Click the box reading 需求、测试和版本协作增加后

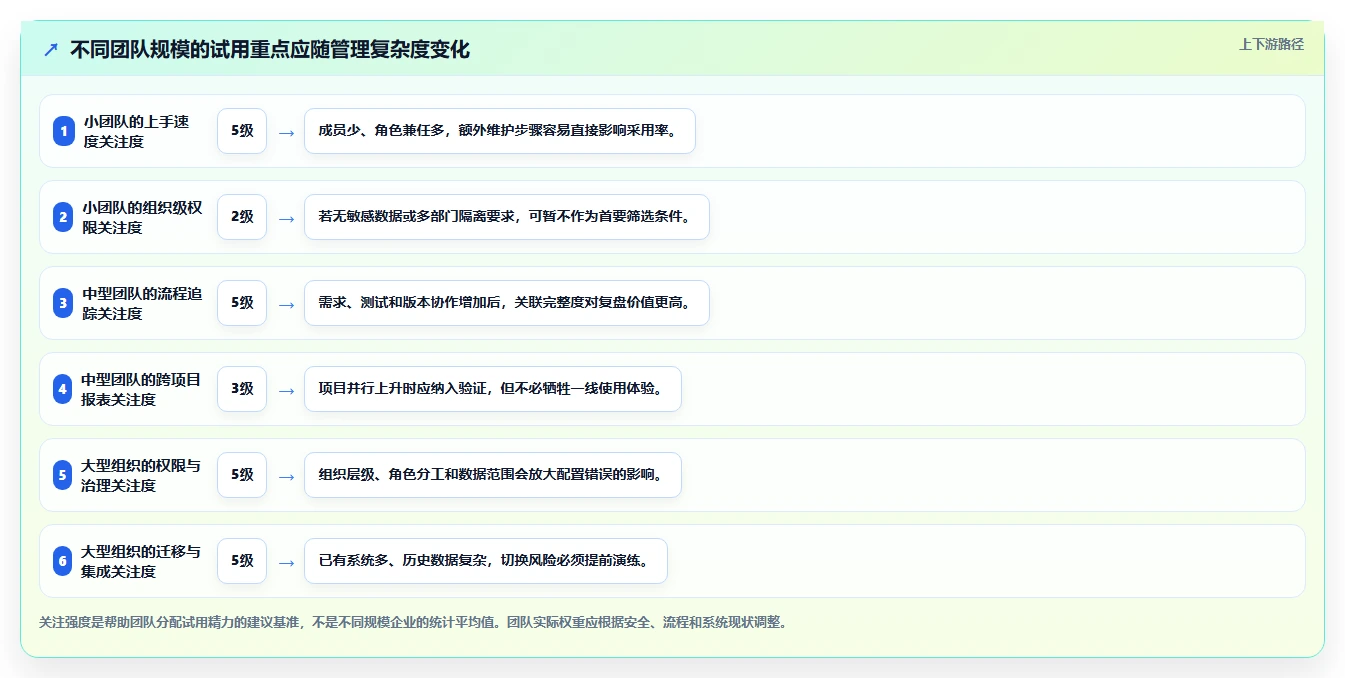coord(507,303)
